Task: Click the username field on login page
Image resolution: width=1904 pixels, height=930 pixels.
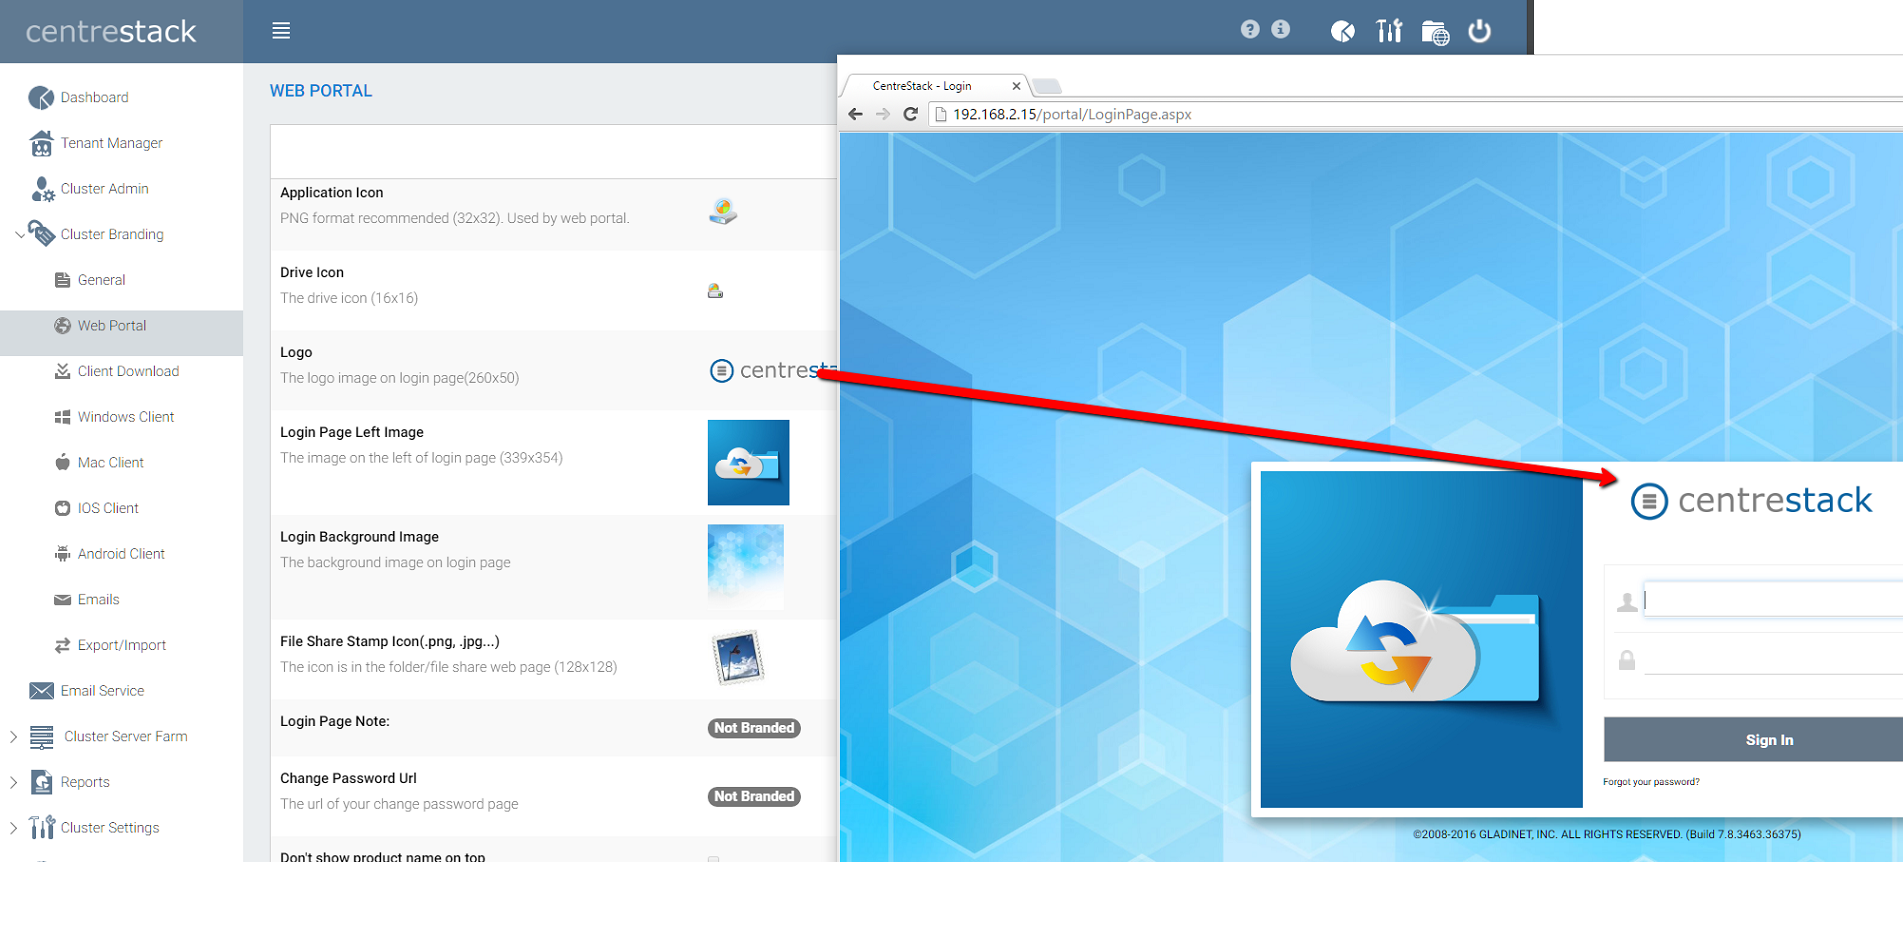Action: [x=1773, y=600]
